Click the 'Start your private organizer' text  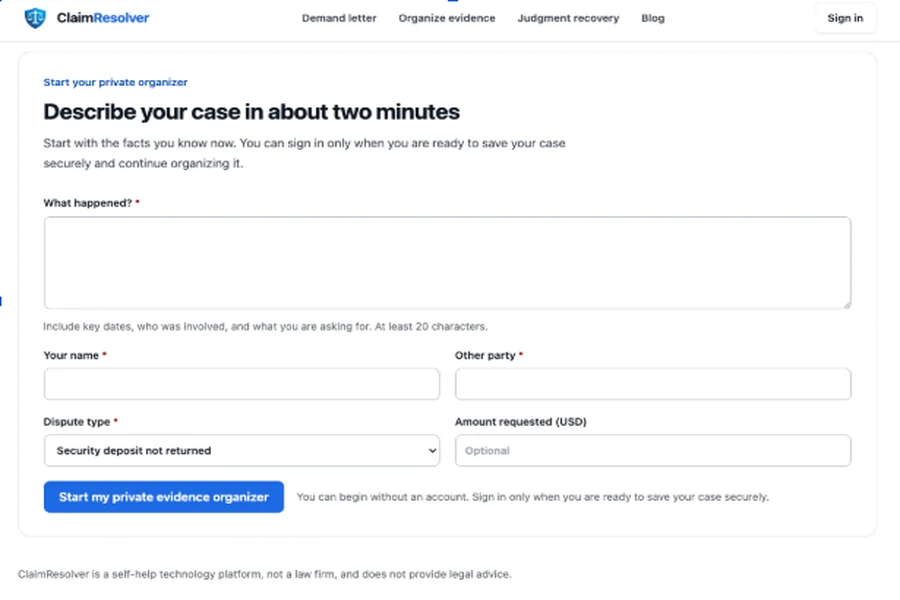coord(115,82)
